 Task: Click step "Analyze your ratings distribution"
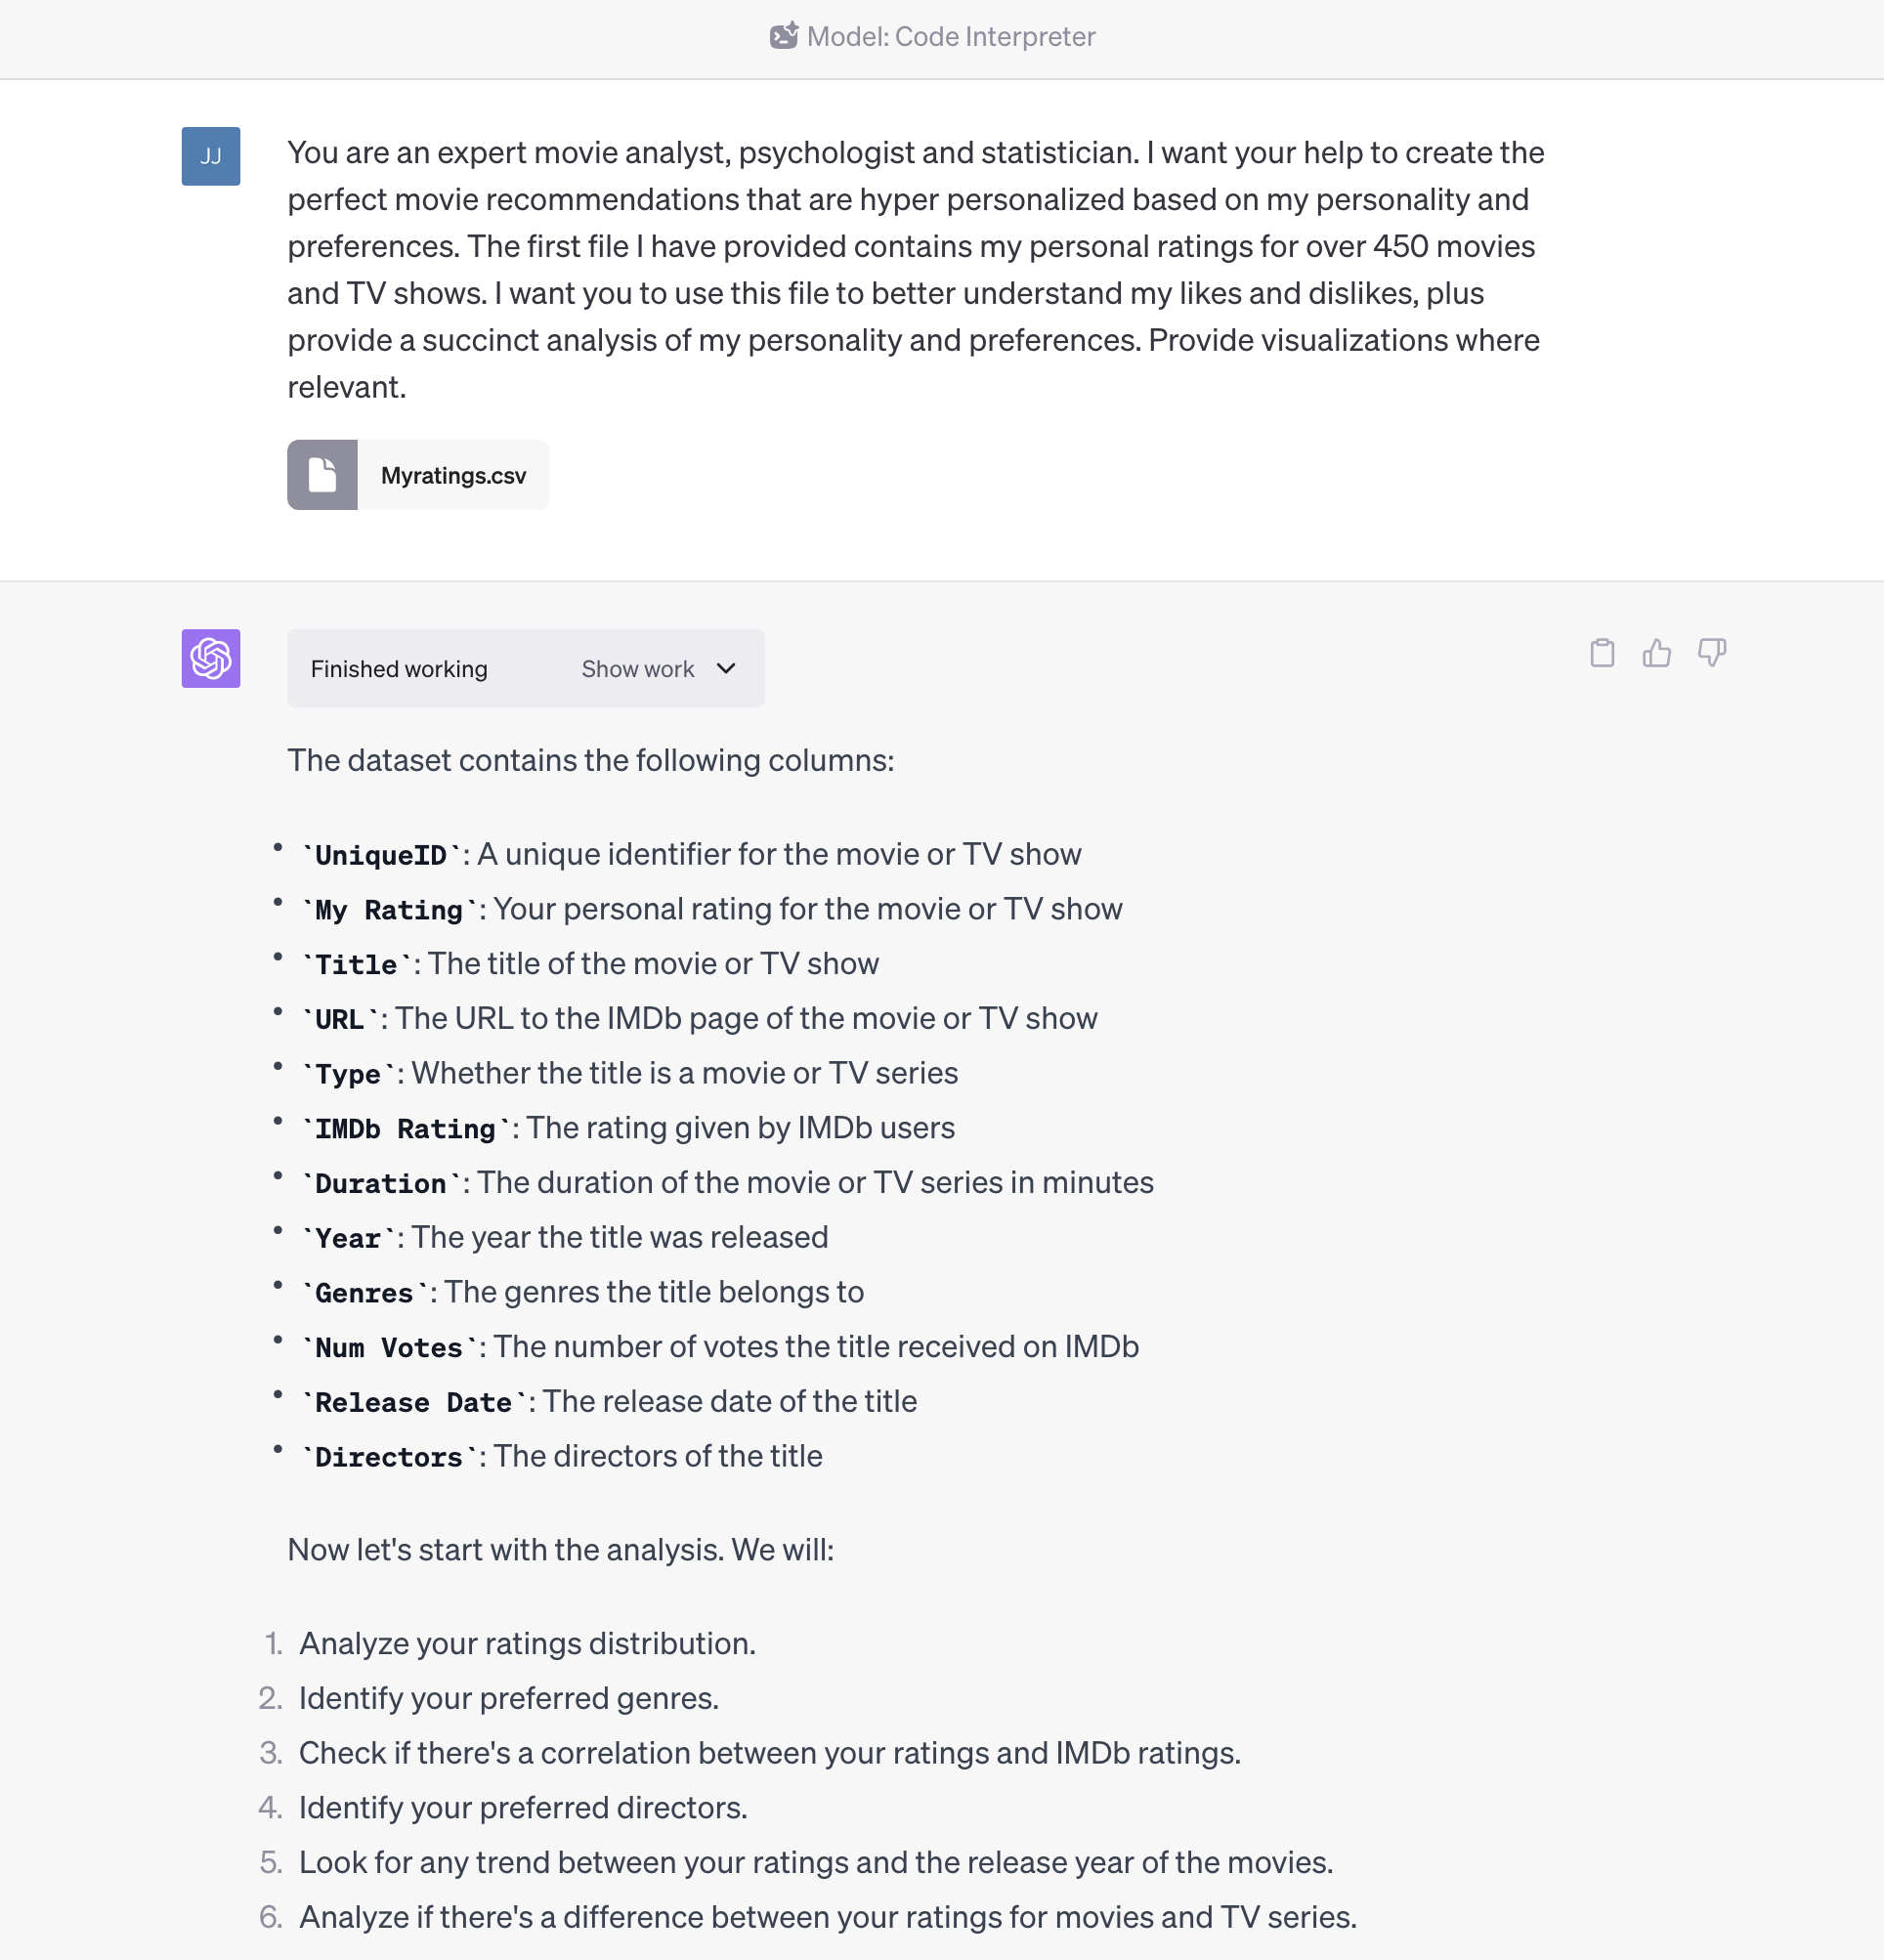click(x=527, y=1643)
